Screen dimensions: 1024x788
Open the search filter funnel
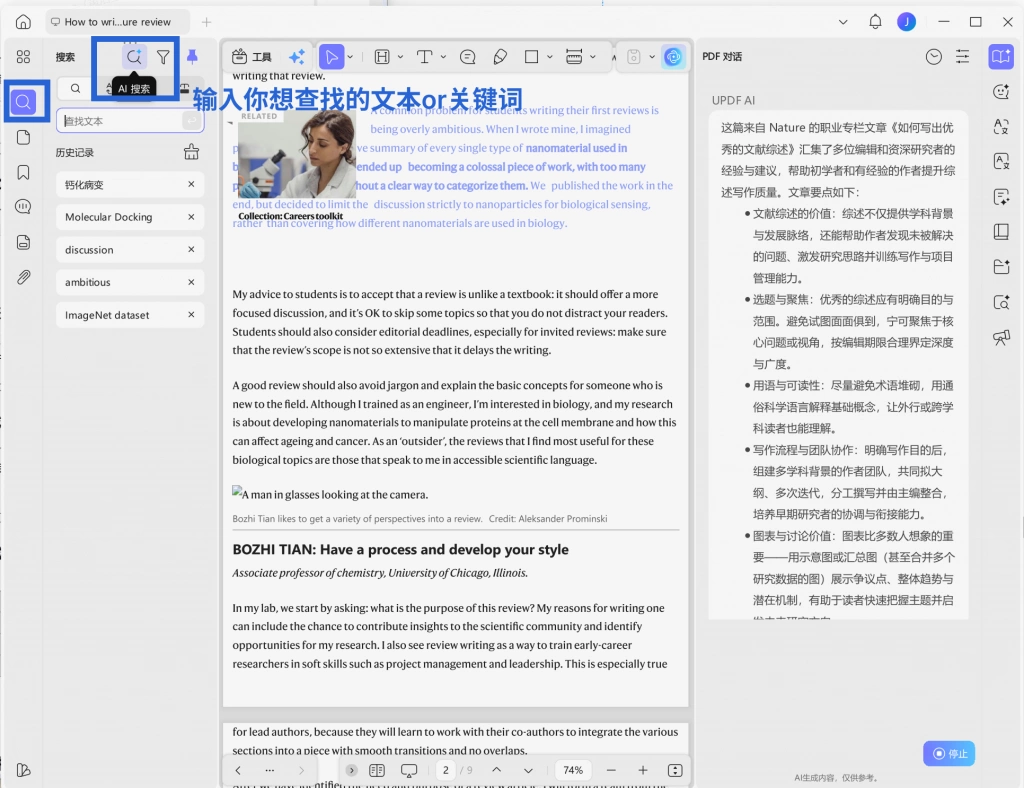163,57
